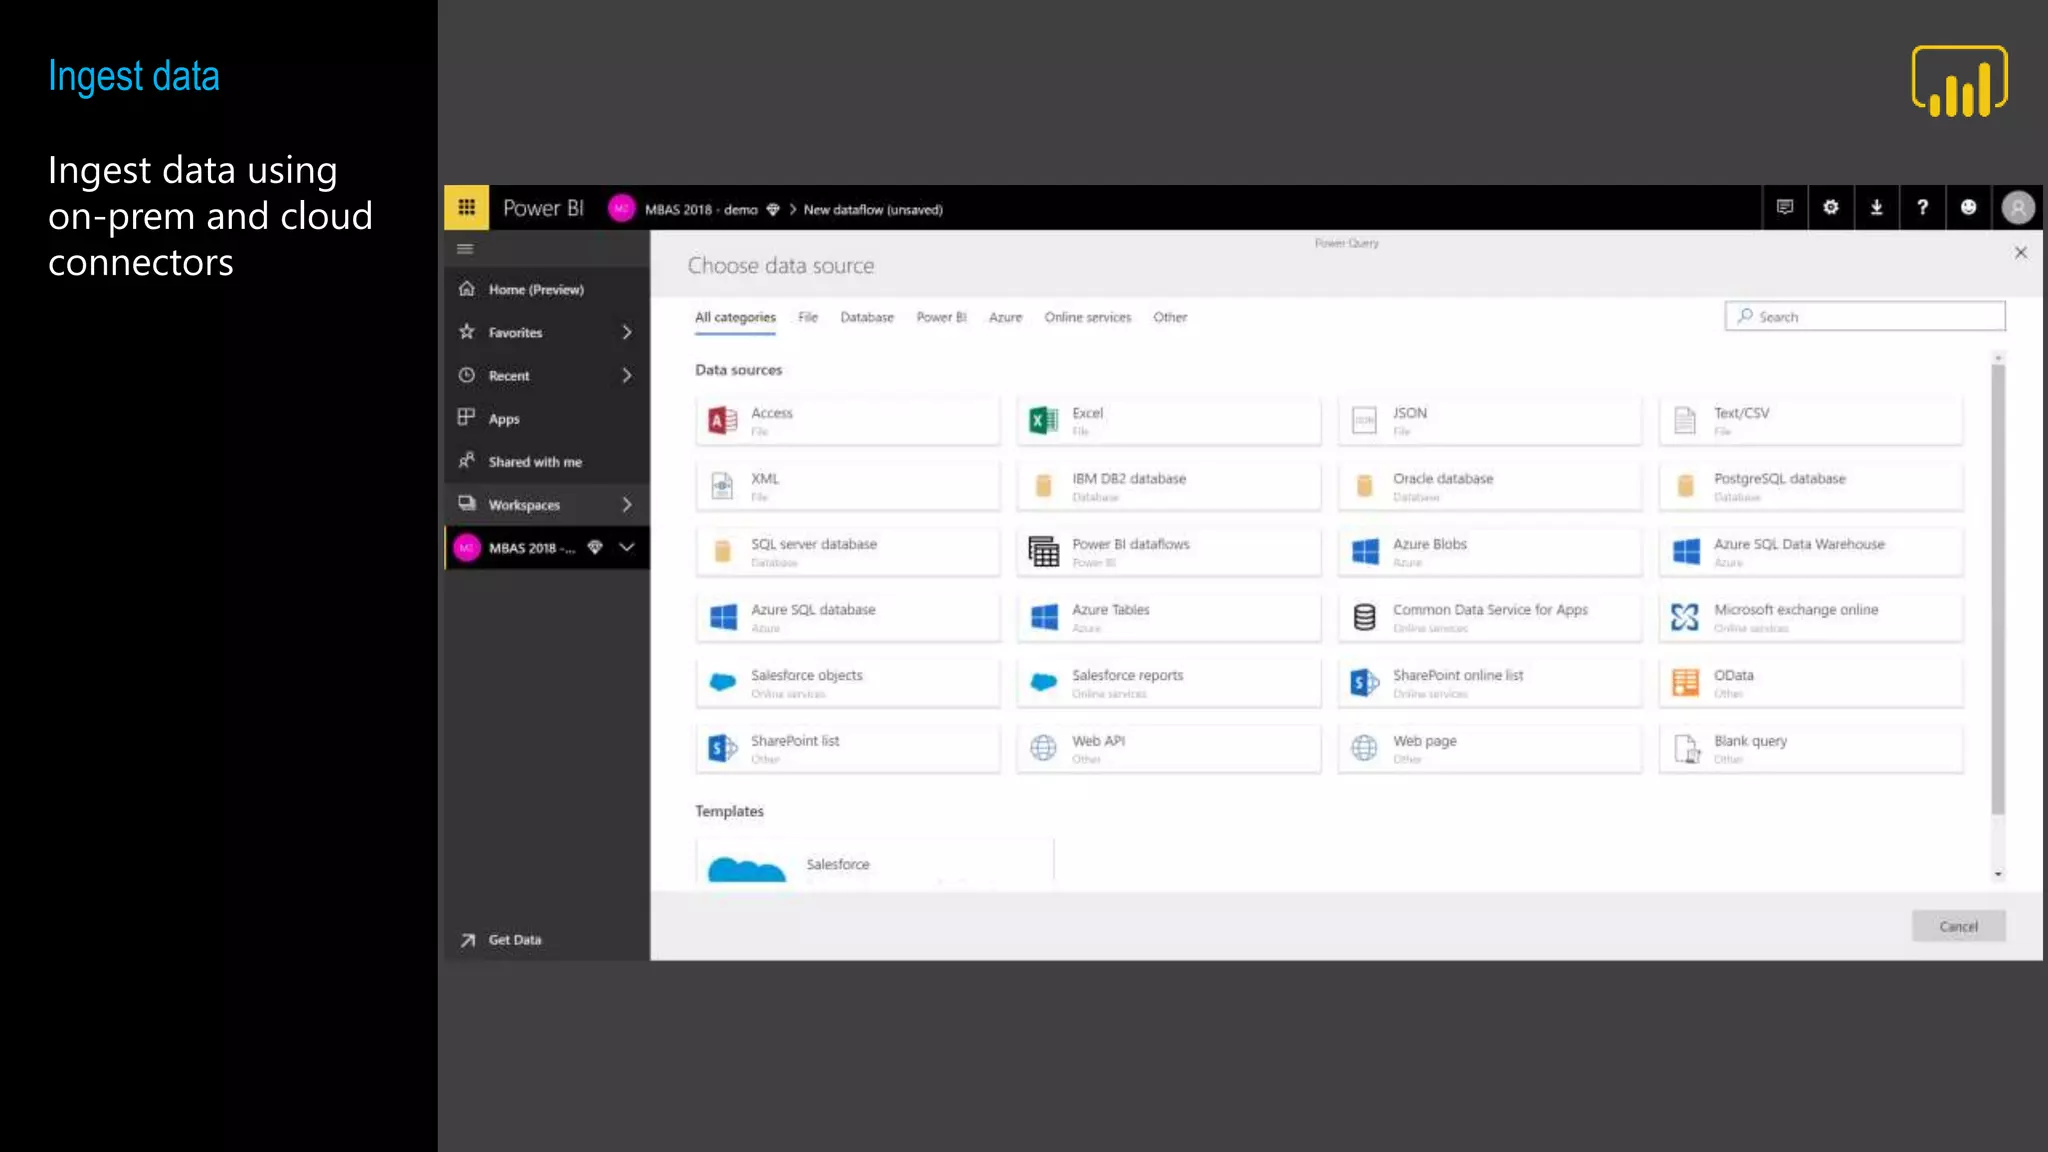The height and width of the screenshot is (1152, 2048).
Task: Focus the data source Search box
Action: (x=1864, y=316)
